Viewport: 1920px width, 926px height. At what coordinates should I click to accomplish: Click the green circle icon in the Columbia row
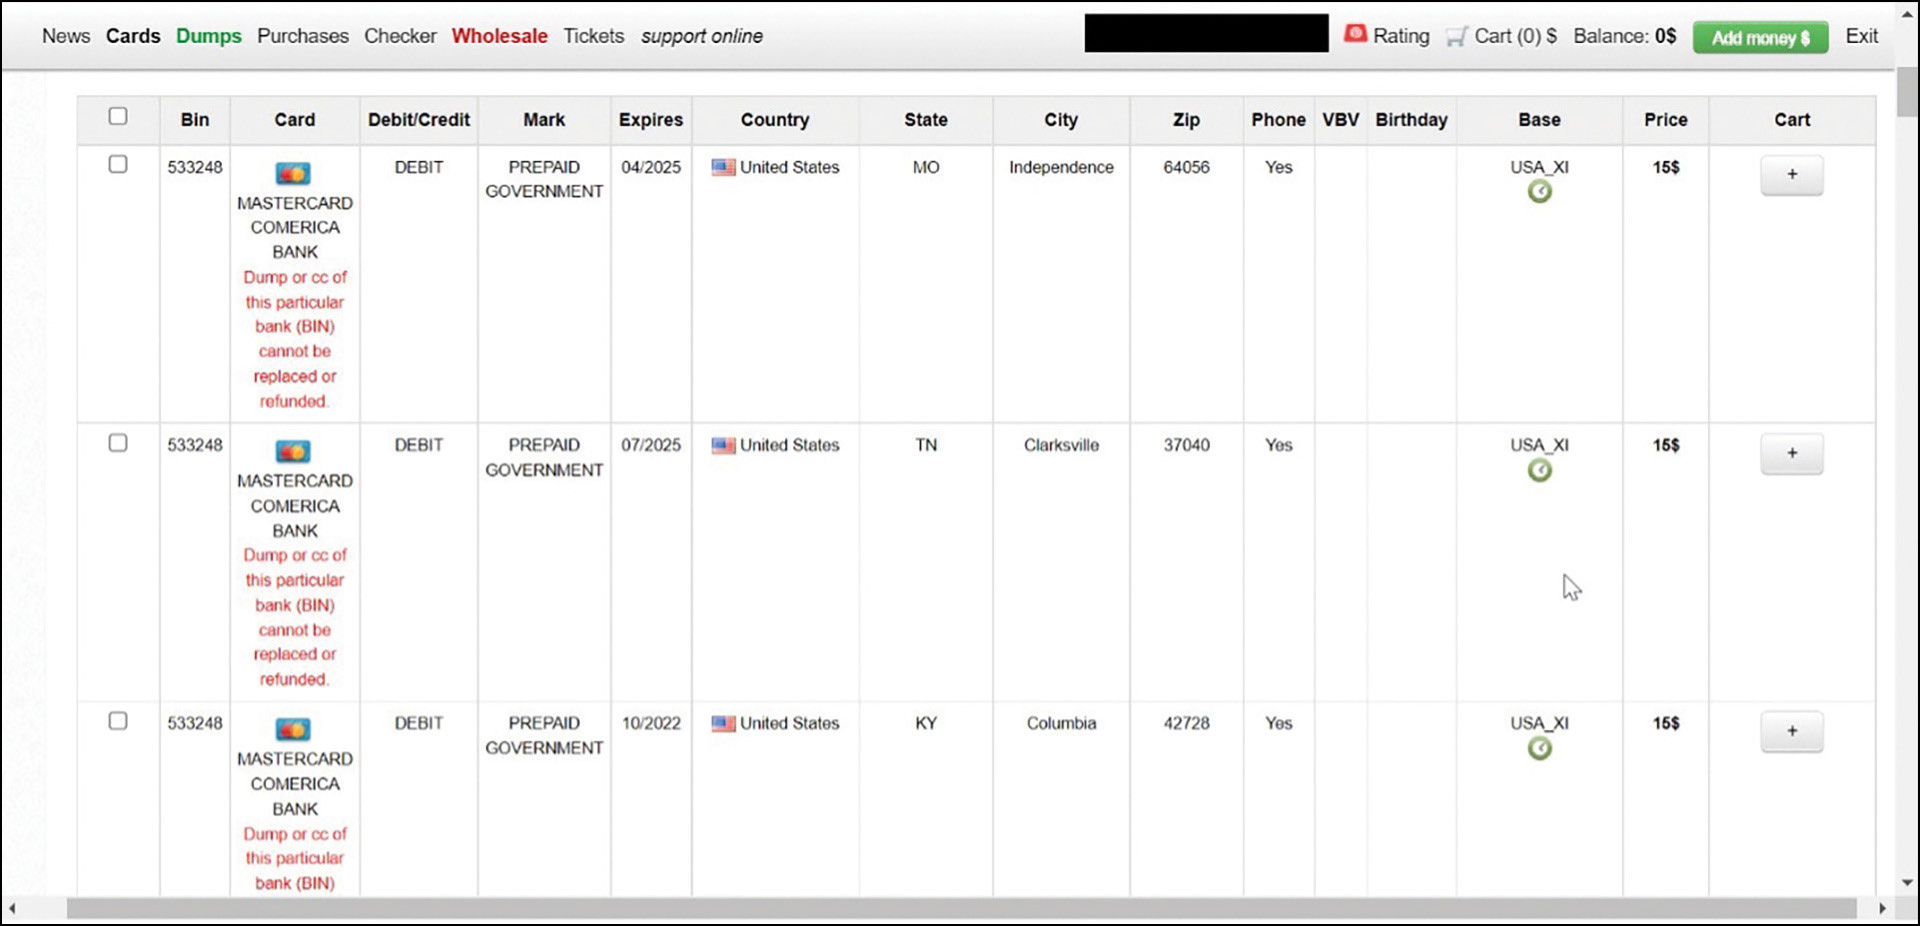tap(1539, 748)
